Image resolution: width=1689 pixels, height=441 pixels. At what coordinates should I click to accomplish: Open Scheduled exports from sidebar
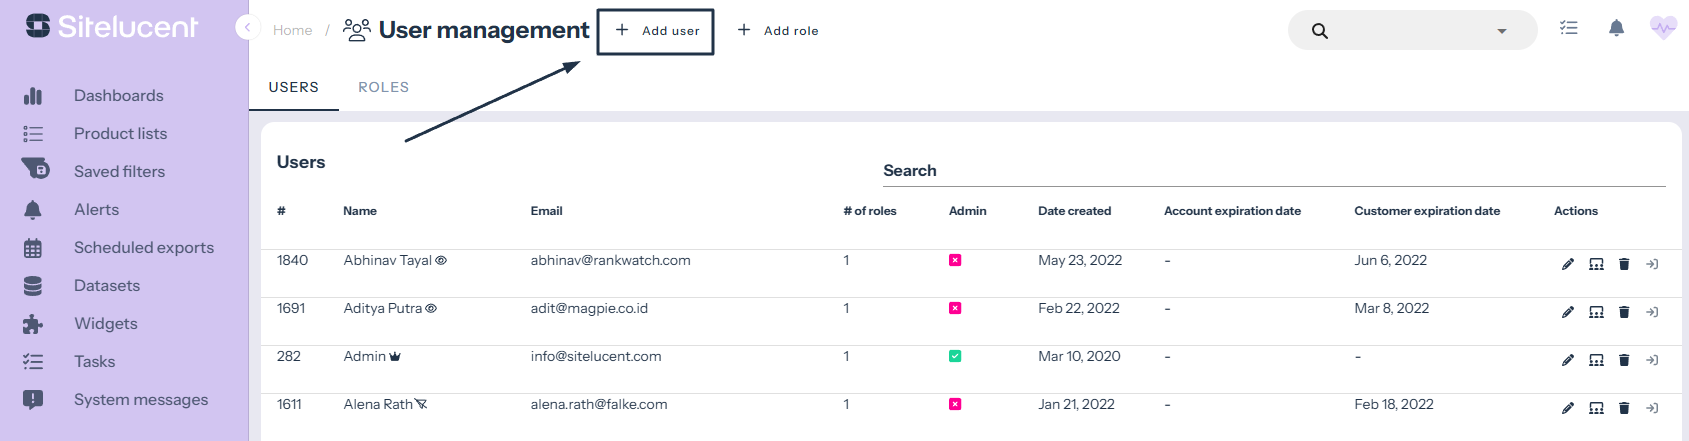pyautogui.click(x=143, y=248)
